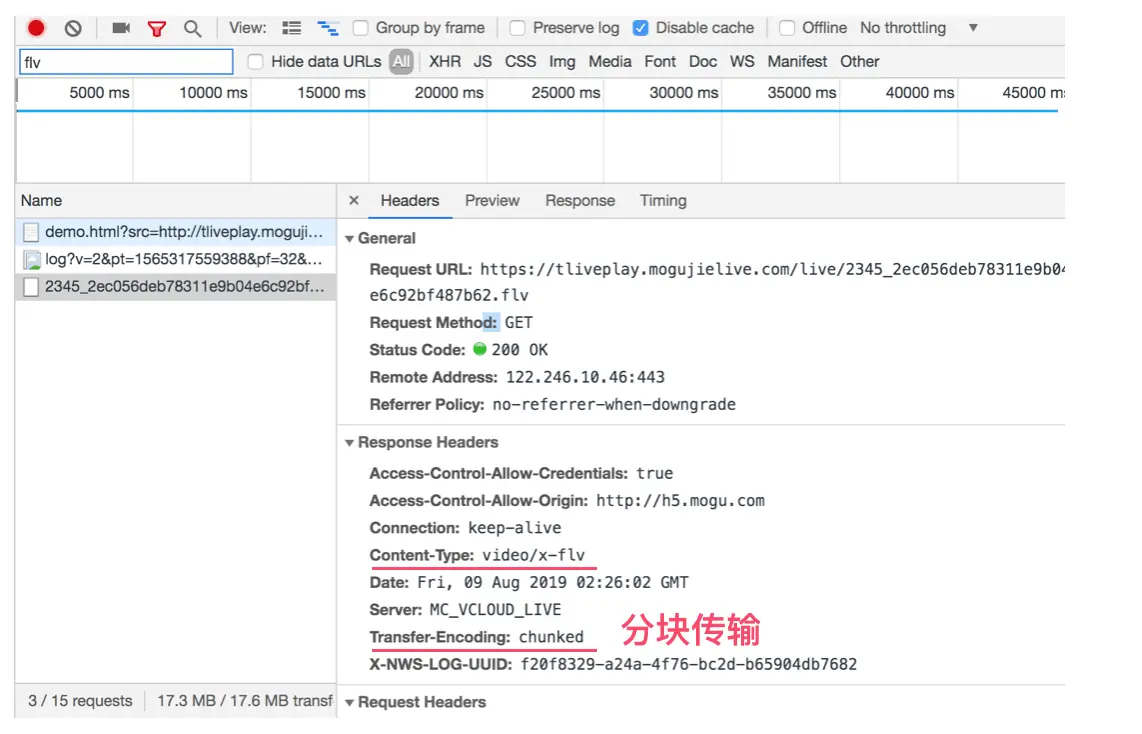Select the demo.html document file icon

pos(31,232)
